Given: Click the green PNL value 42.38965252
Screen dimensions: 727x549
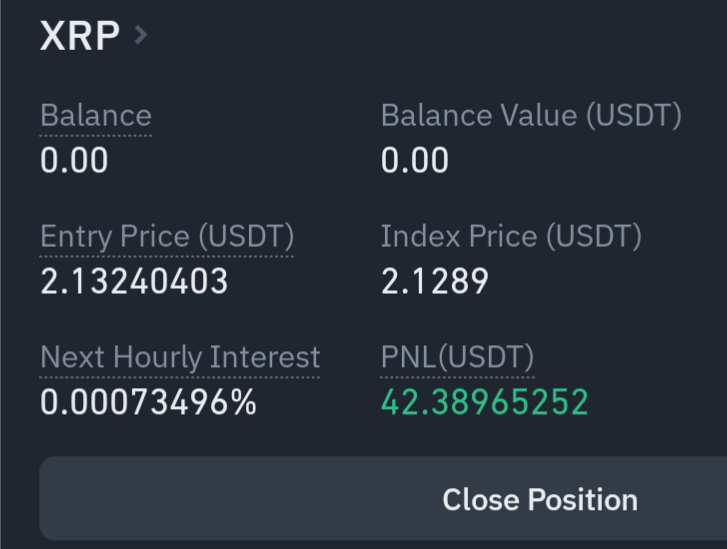Looking at the screenshot, I should 484,402.
